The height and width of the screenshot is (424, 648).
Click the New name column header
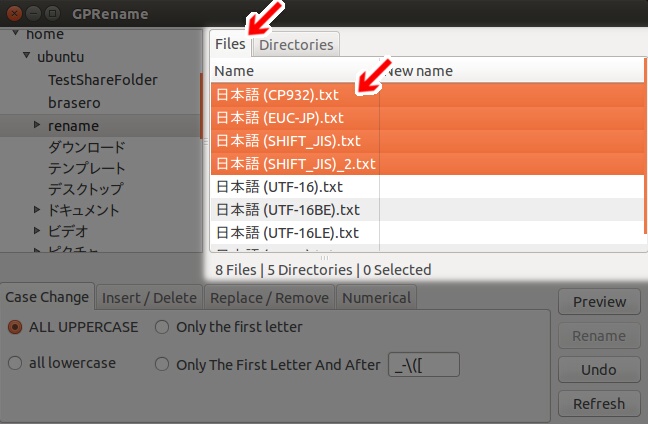pyautogui.click(x=512, y=71)
